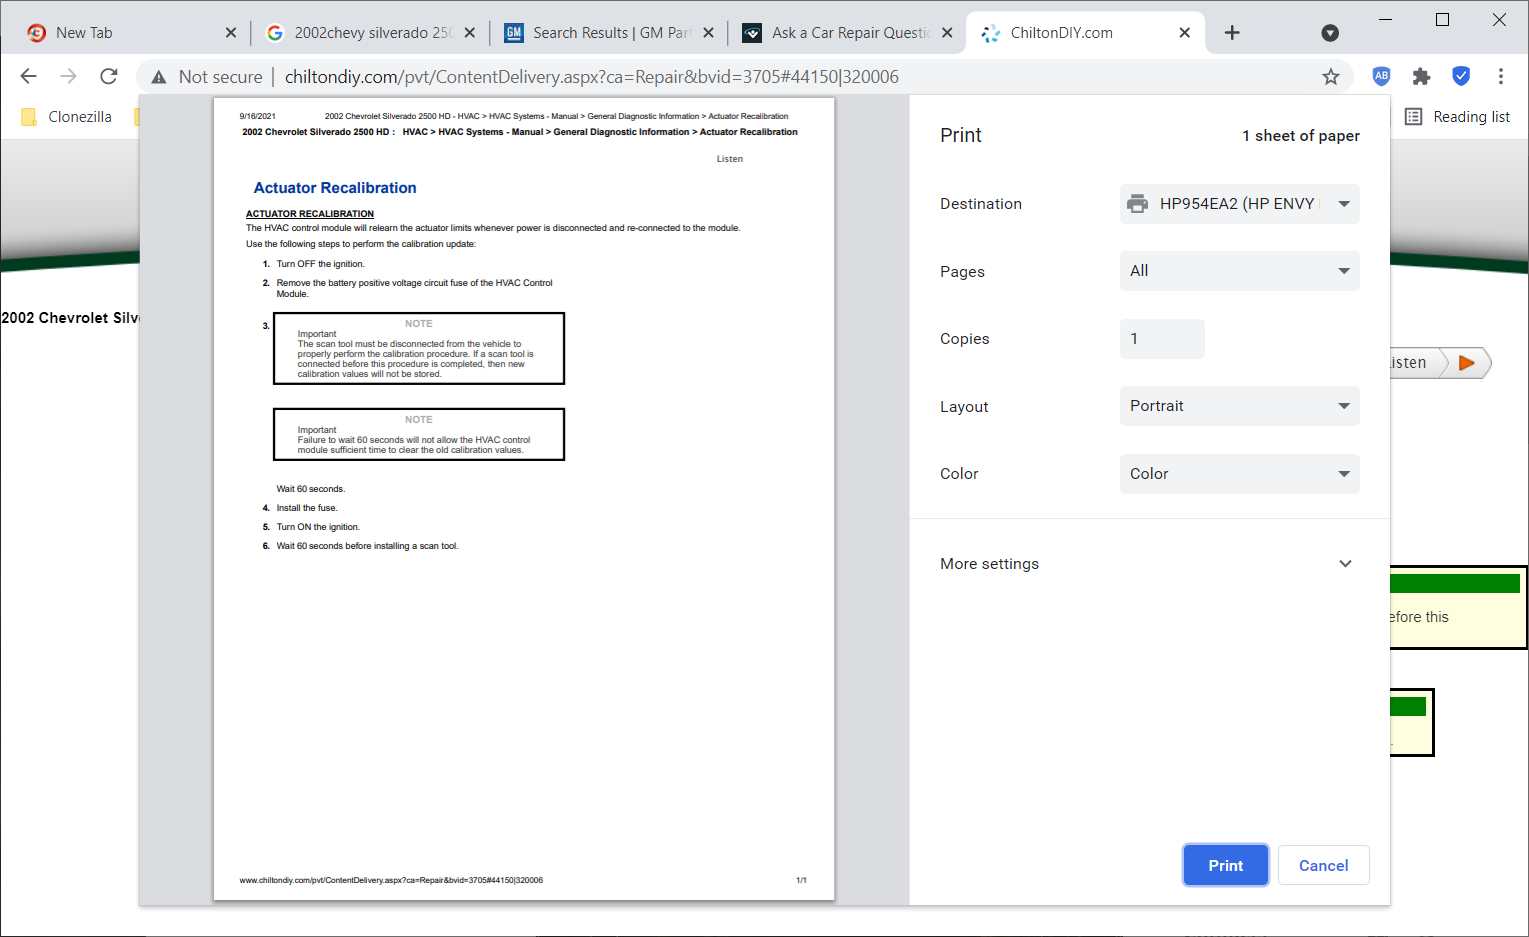This screenshot has height=937, width=1529.
Task: Open the Reading list
Action: pos(1458,117)
